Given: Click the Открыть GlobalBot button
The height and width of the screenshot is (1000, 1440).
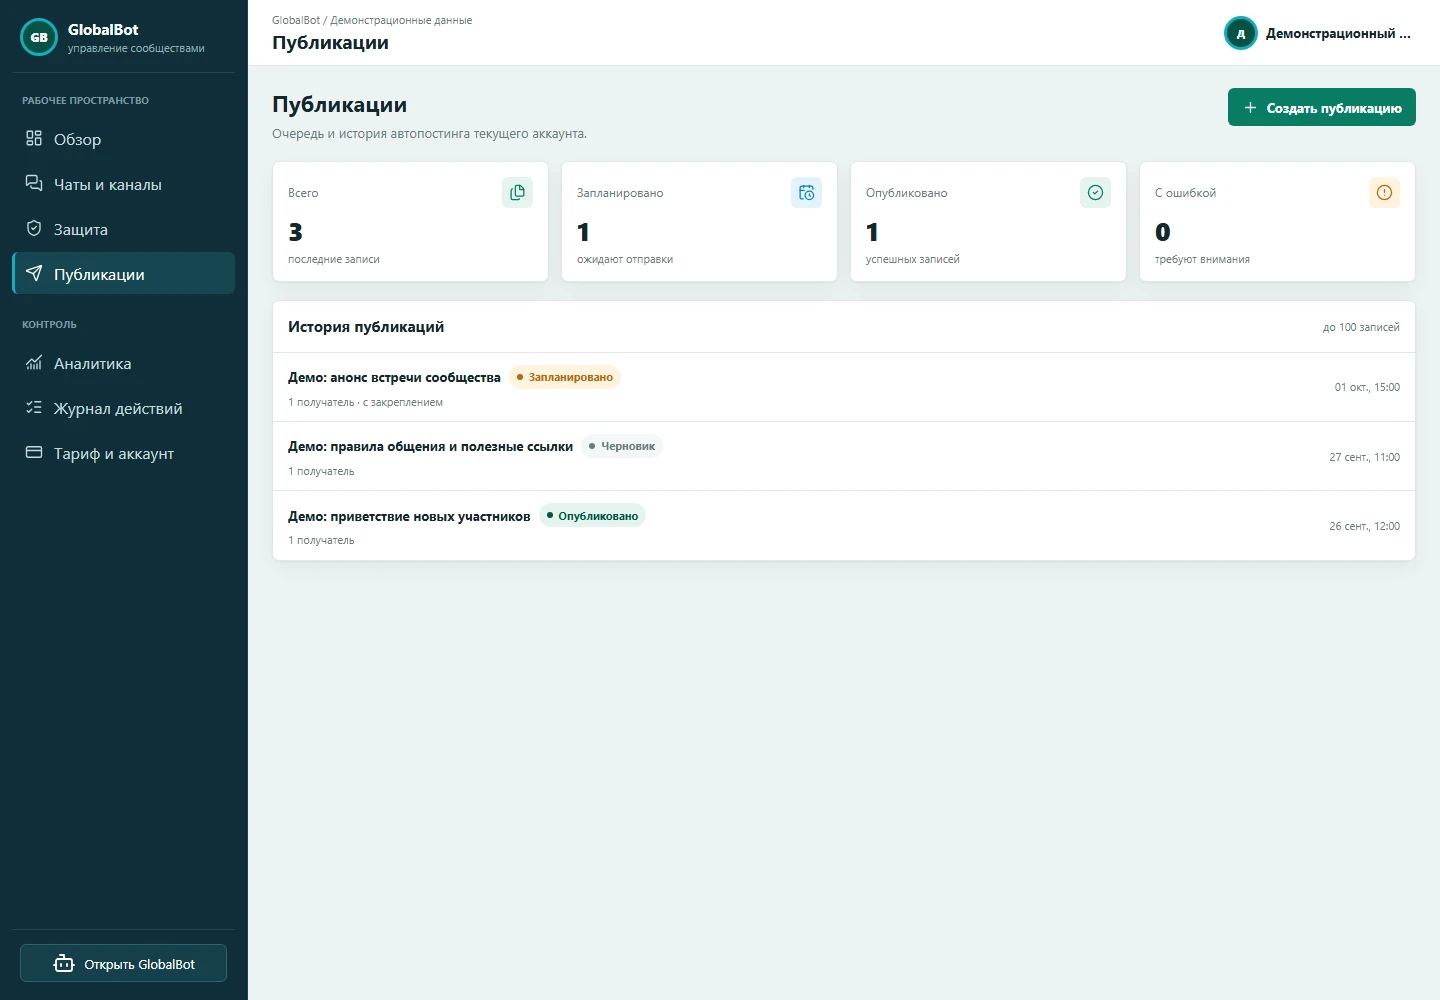Looking at the screenshot, I should [x=123, y=963].
